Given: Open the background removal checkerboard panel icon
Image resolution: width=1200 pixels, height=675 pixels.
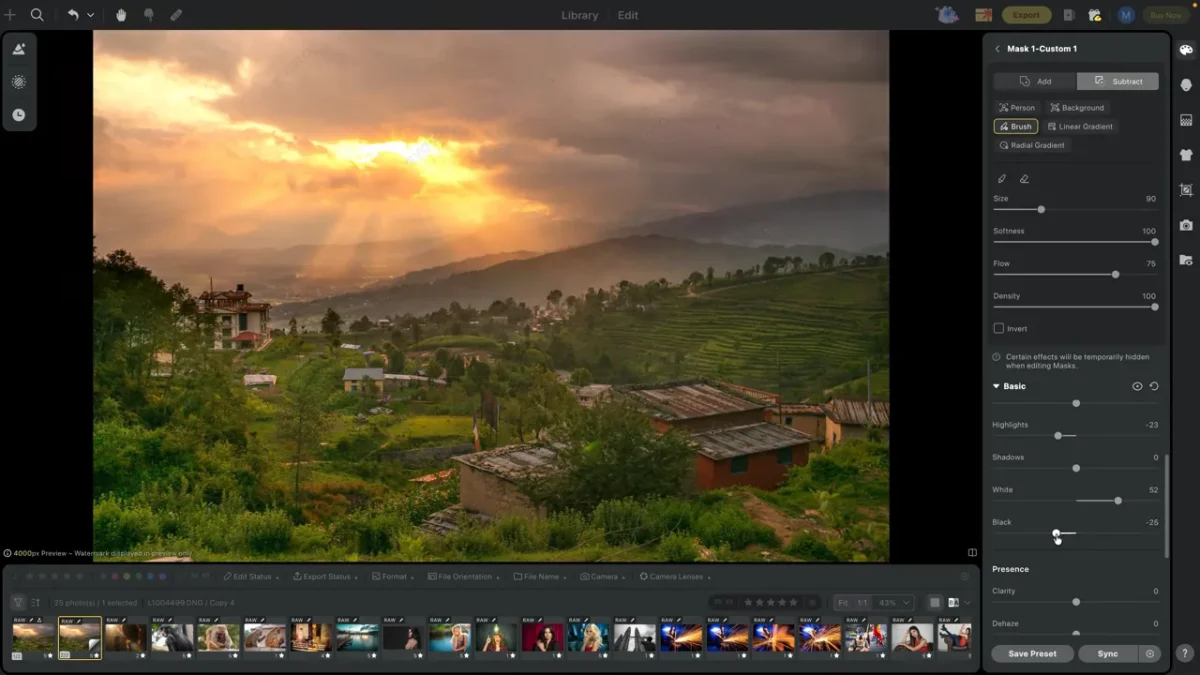Looking at the screenshot, I should tap(1186, 120).
